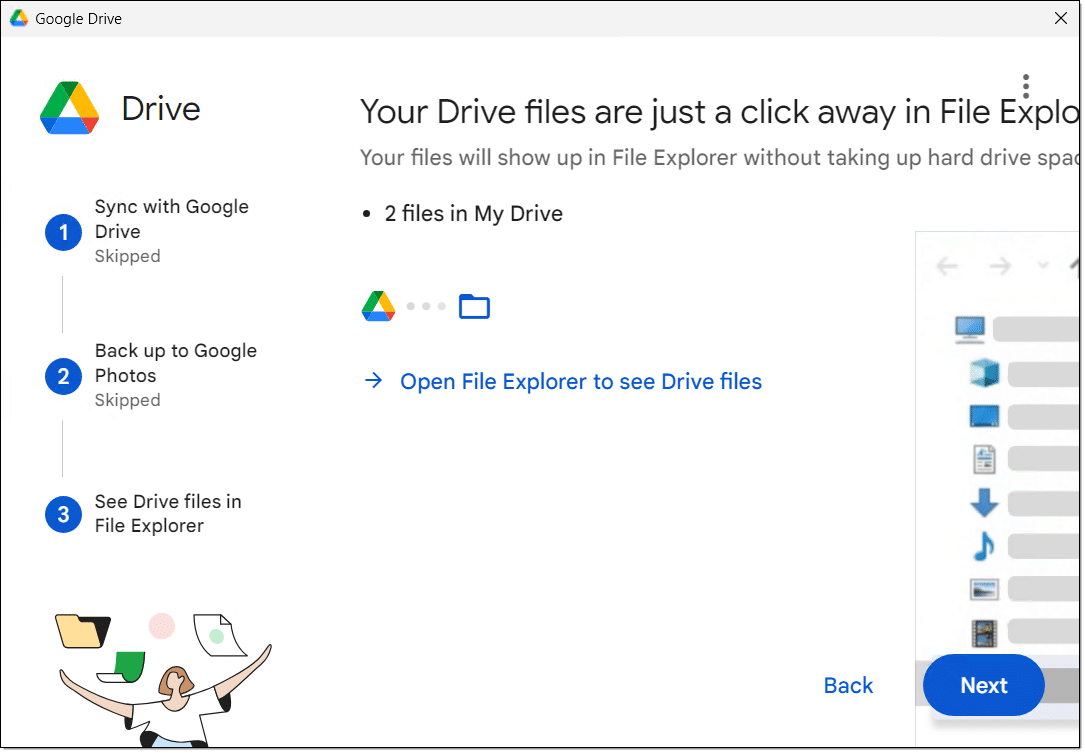The image size is (1085, 753).
Task: Click the step 1 circle icon
Action: pos(63,233)
